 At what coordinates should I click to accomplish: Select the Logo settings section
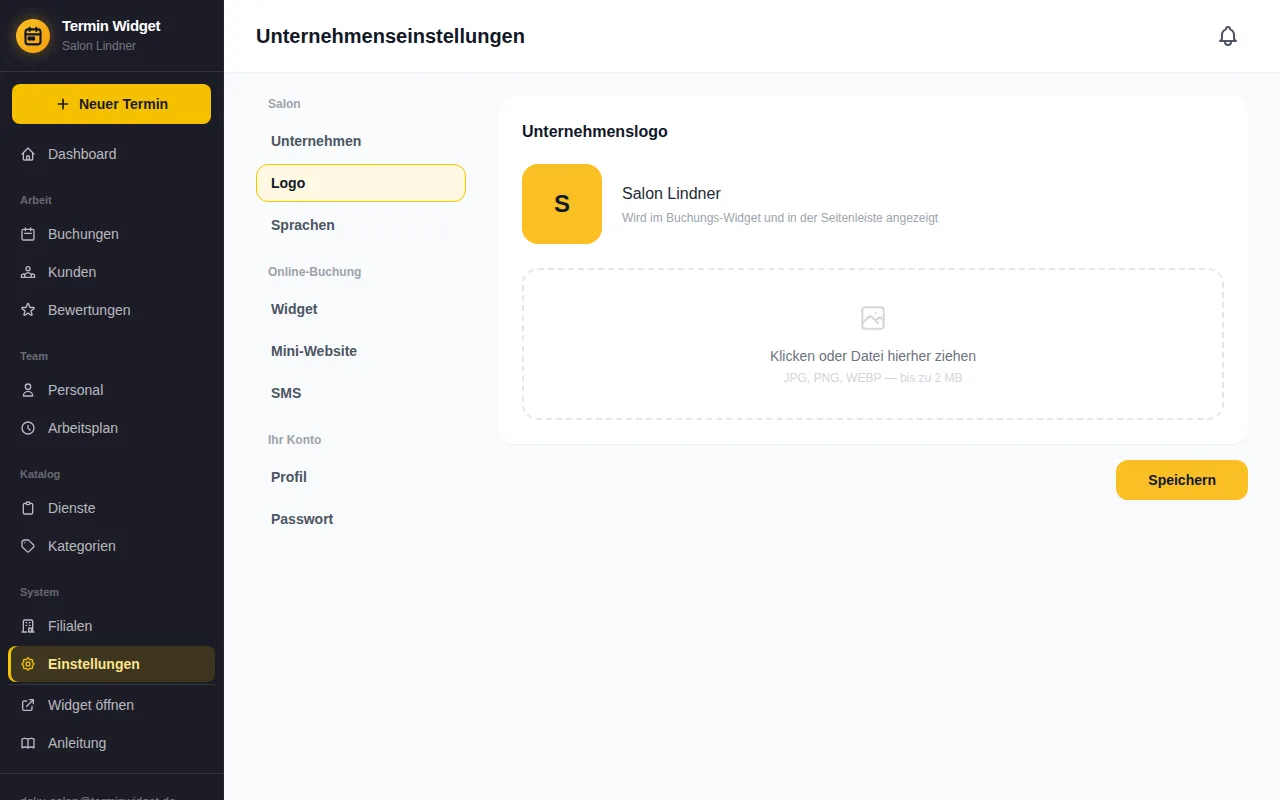[361, 183]
